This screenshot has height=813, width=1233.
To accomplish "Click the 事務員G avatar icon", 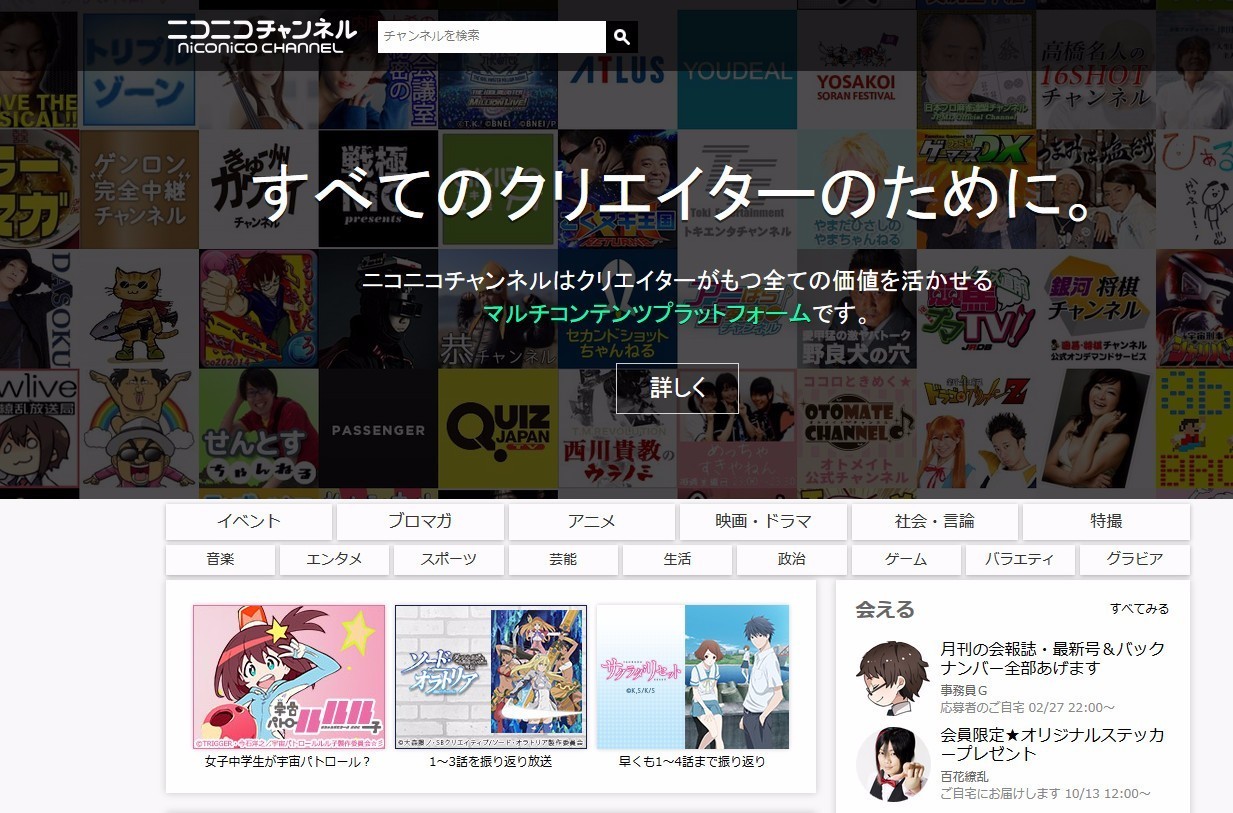I will (x=892, y=678).
